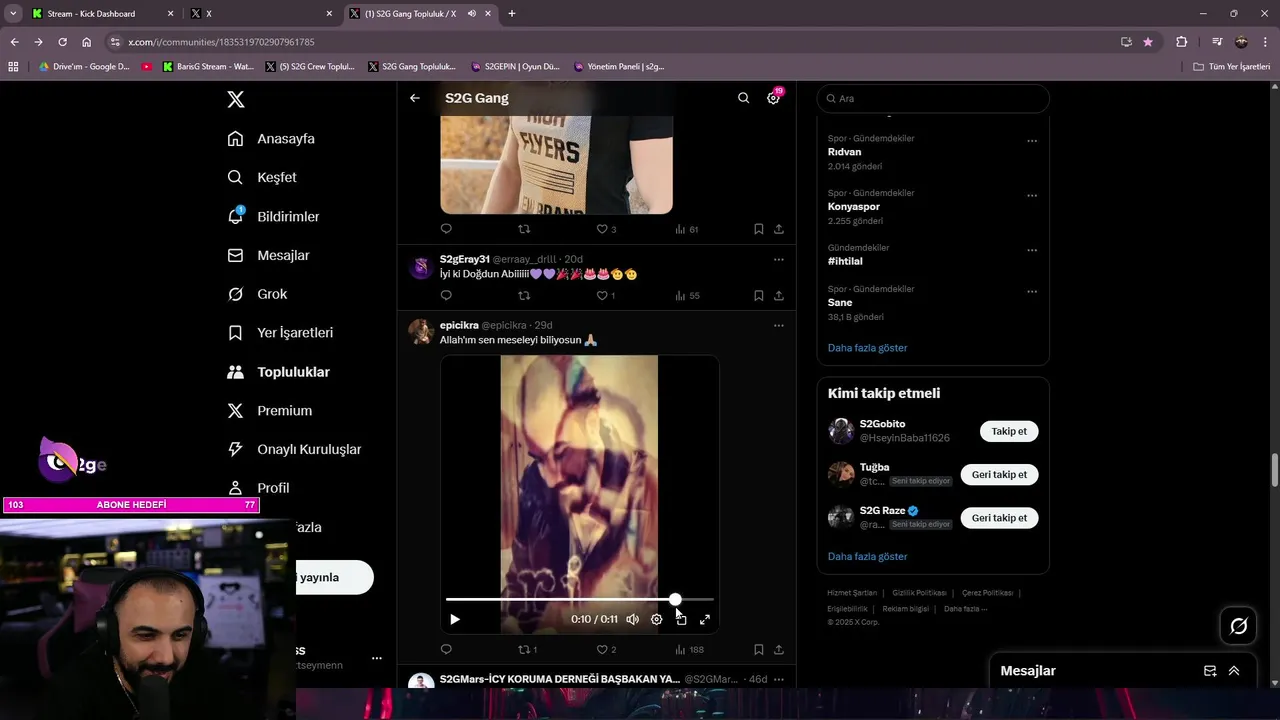Open Gizlilik Politikası link
The height and width of the screenshot is (720, 1280).
click(x=918, y=593)
